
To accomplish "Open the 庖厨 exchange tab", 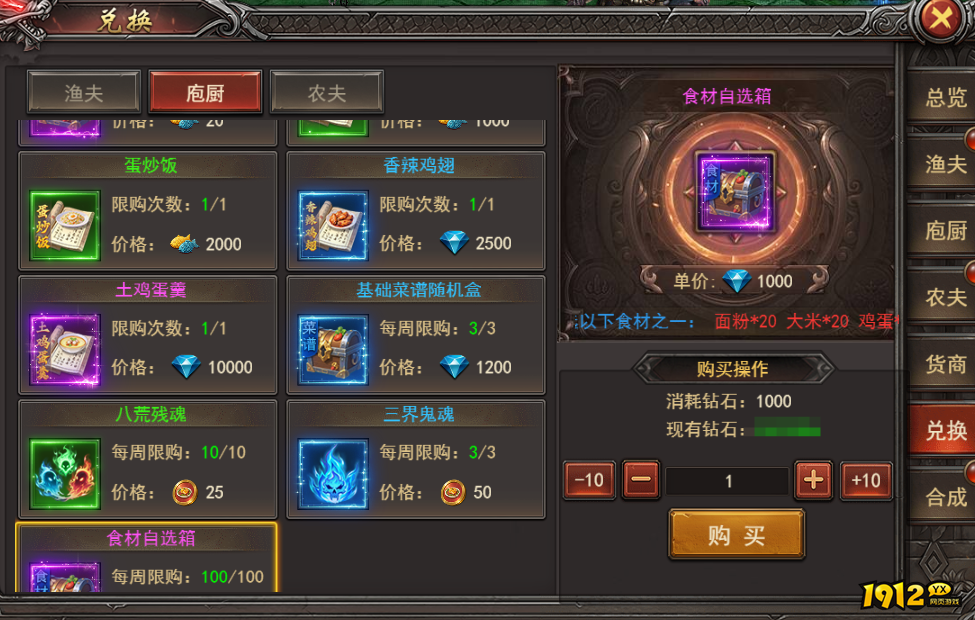I will point(205,93).
